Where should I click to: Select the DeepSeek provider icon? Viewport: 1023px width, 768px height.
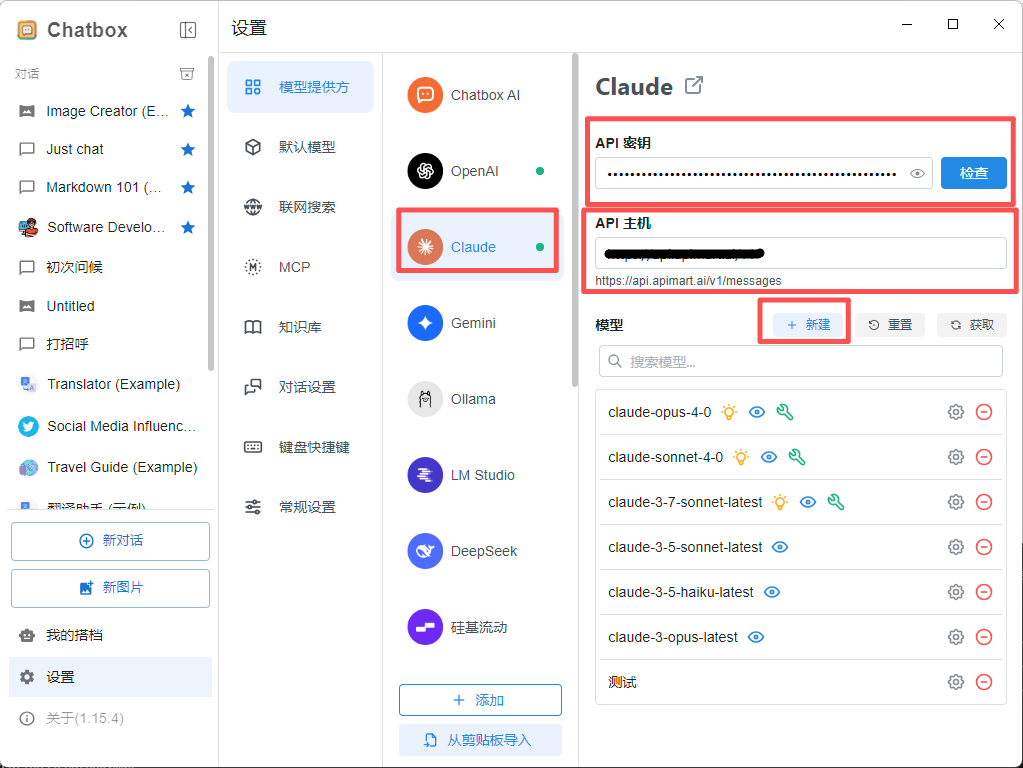[x=425, y=551]
